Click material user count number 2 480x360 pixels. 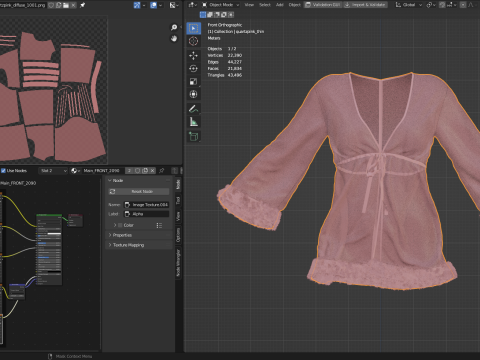pos(129,171)
